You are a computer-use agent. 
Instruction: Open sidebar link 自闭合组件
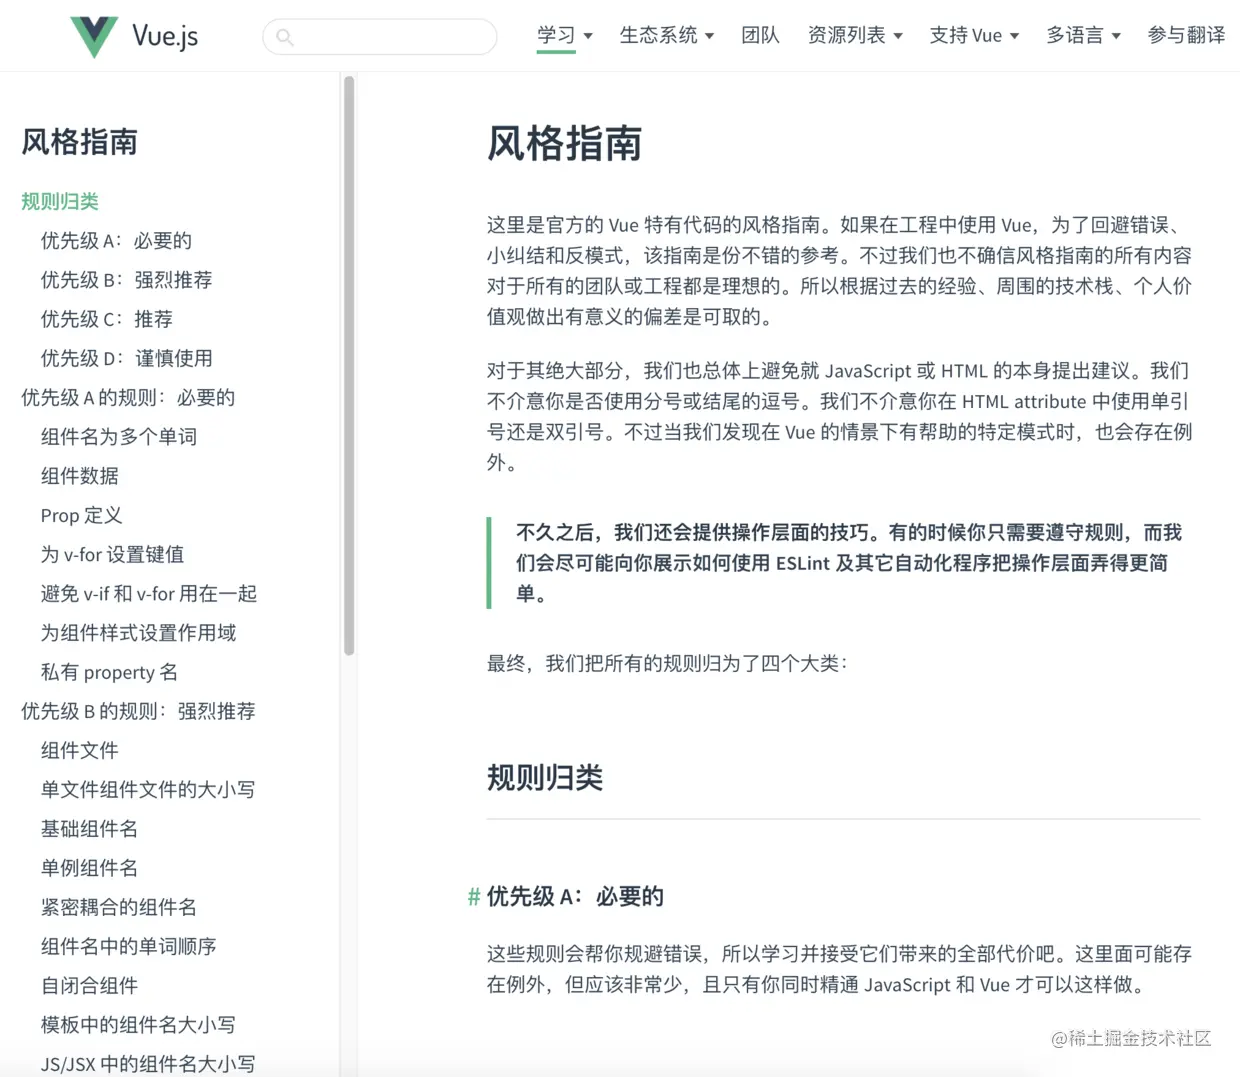pyautogui.click(x=89, y=985)
